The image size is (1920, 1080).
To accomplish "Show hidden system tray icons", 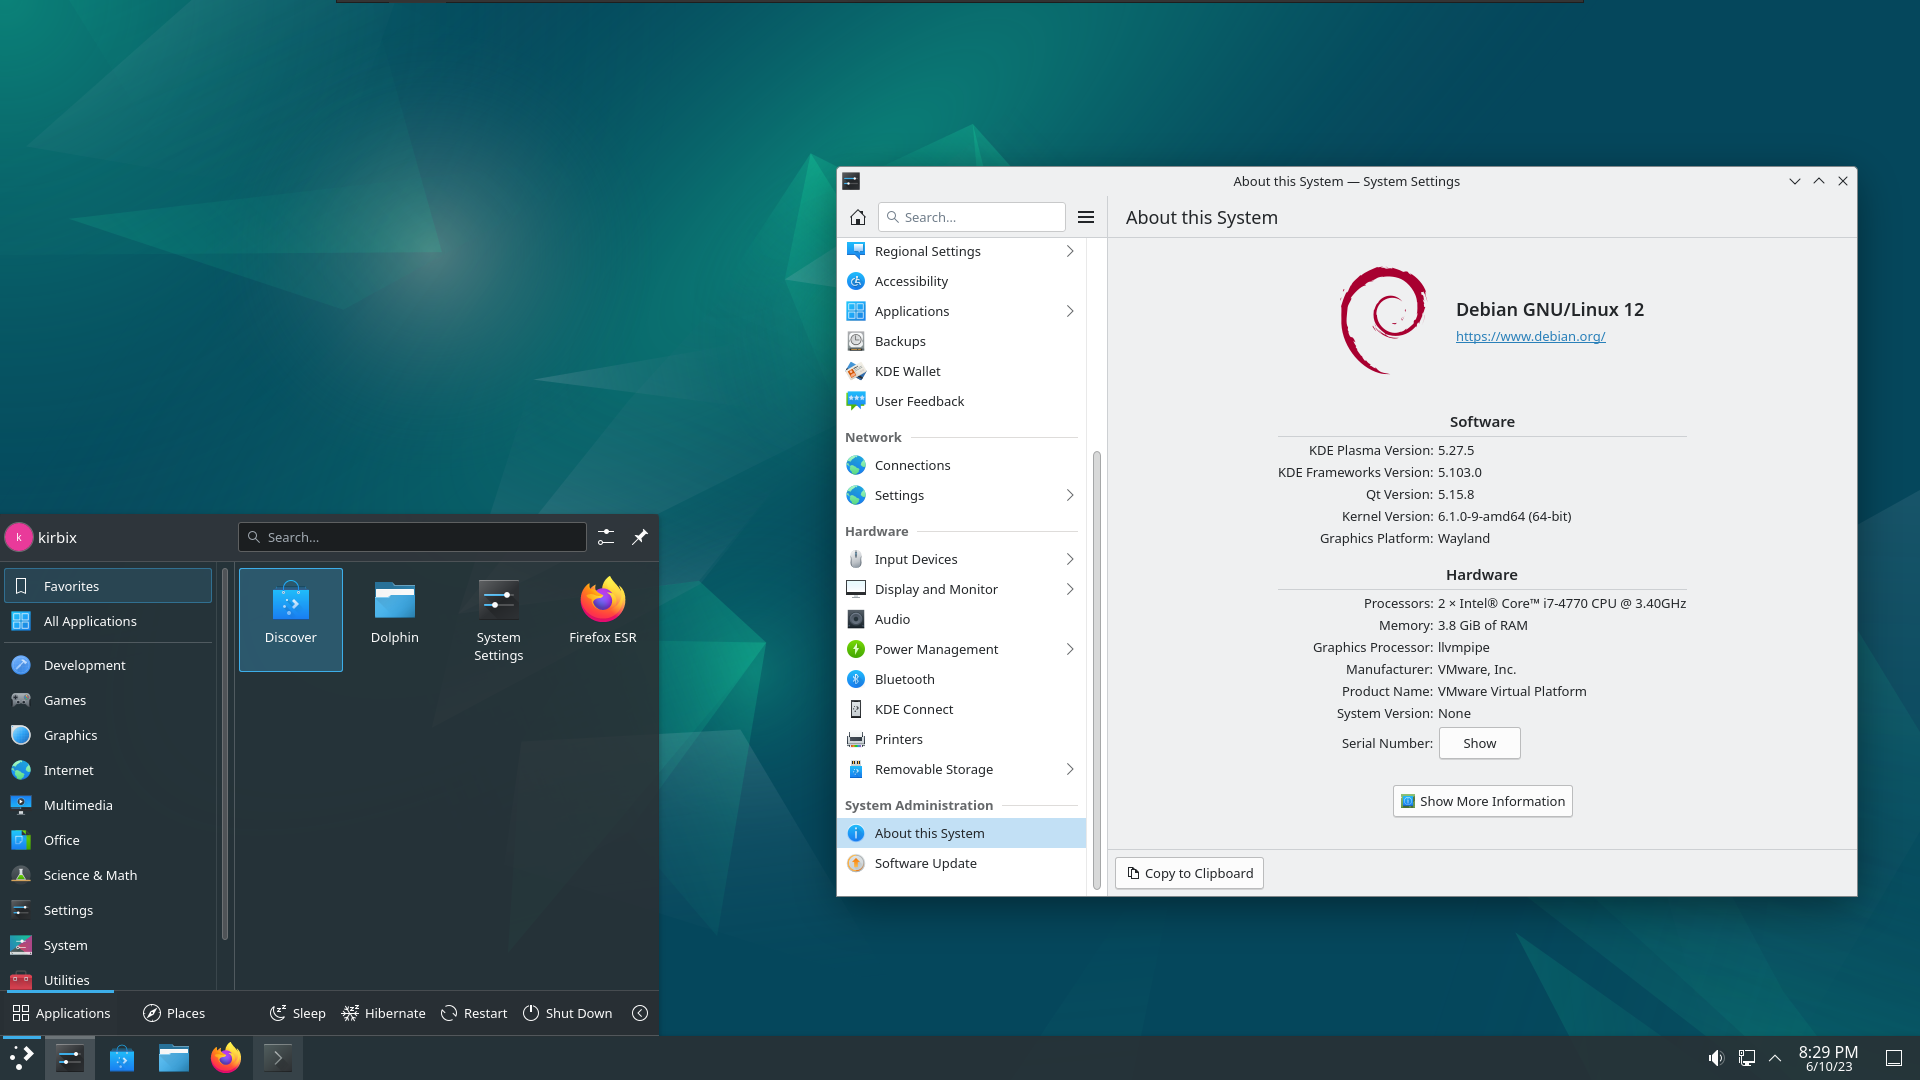I will 1775,1057.
